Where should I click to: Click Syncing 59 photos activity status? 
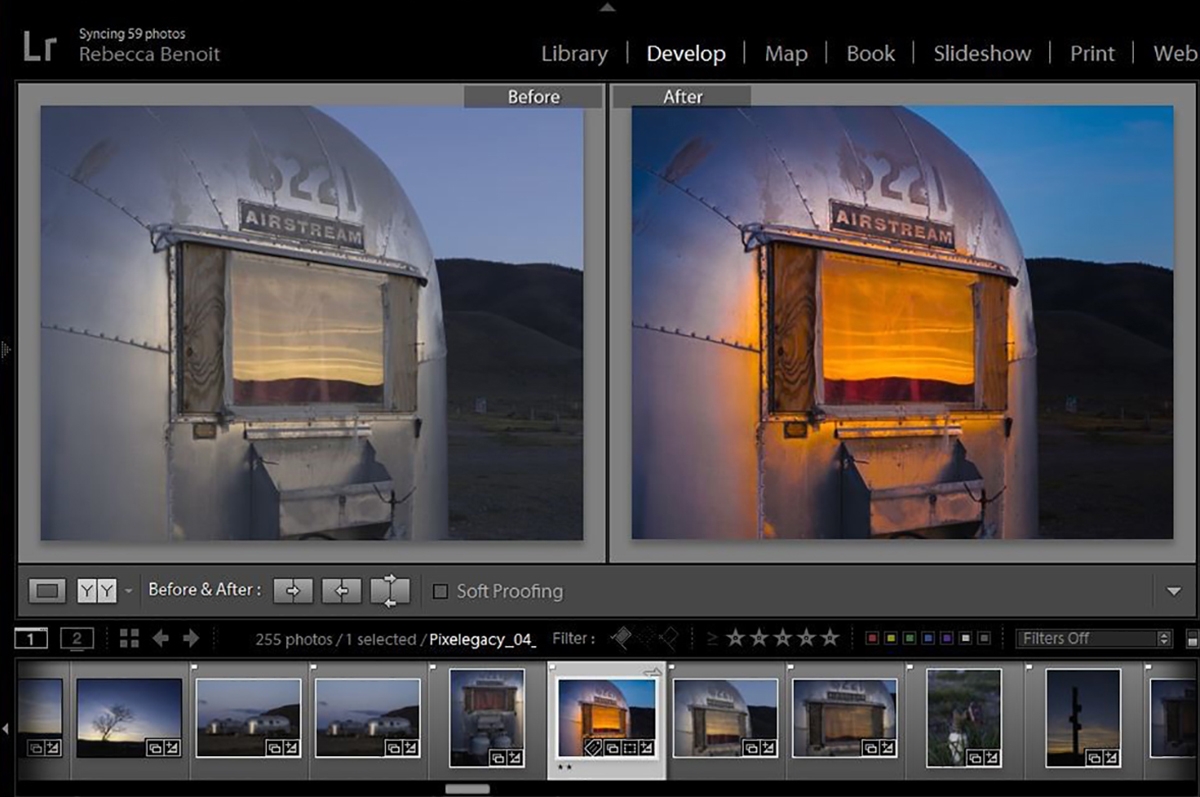coord(132,34)
